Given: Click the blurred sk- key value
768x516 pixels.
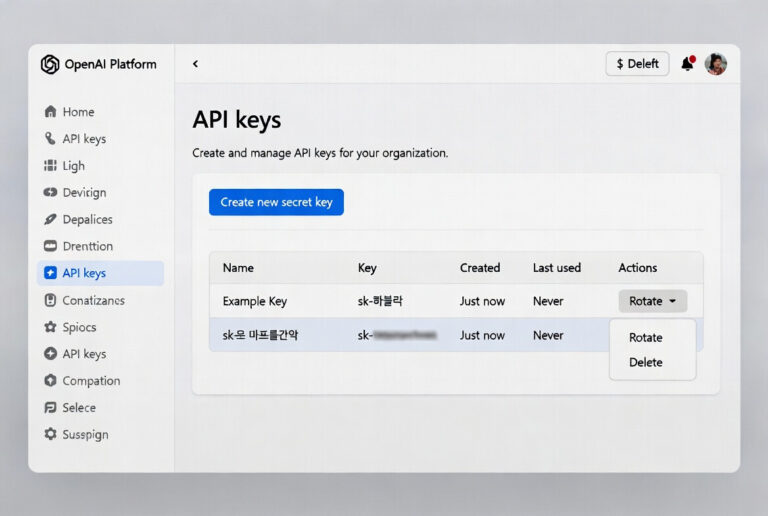Looking at the screenshot, I should click(x=397, y=335).
